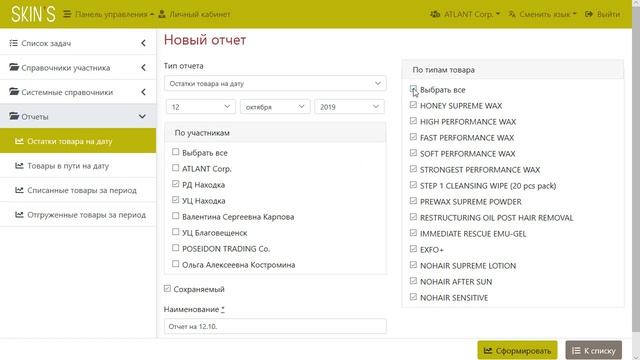Open the month dropdown showing октября
This screenshot has height=360, width=640.
pyautogui.click(x=275, y=107)
